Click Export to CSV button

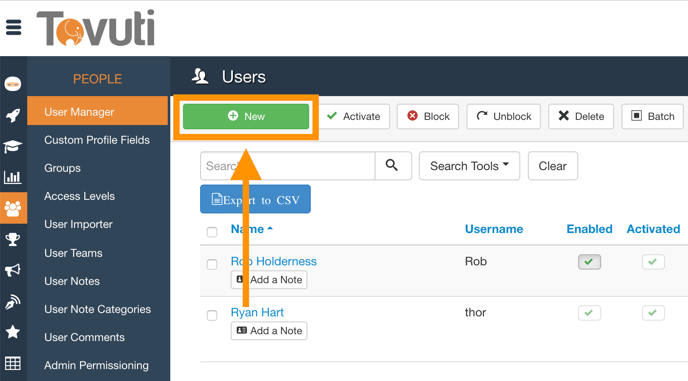pos(255,199)
